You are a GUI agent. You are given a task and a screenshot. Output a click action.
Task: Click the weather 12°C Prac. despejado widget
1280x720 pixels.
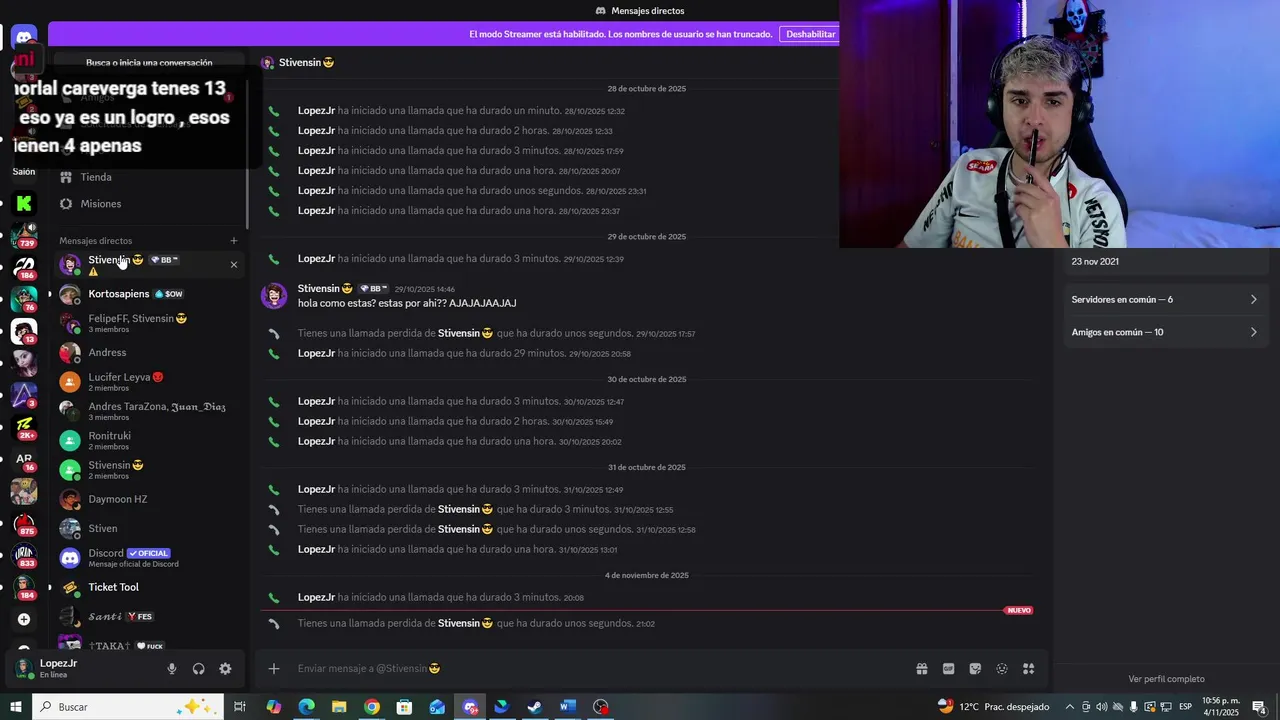[993, 707]
